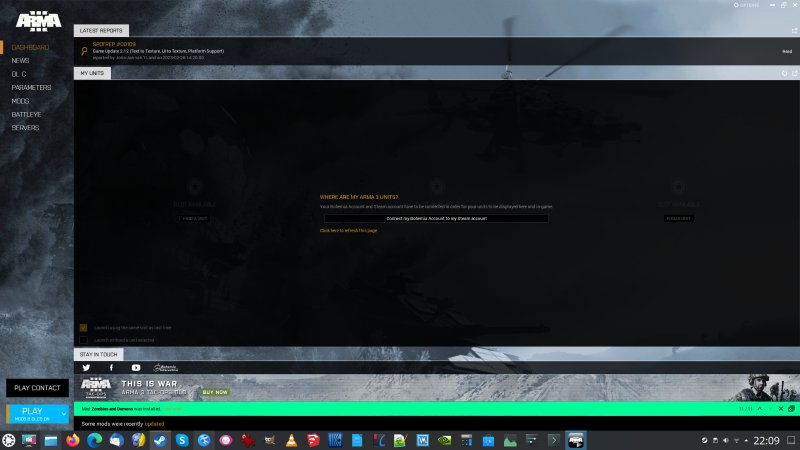Open the Facebook social link
This screenshot has height=450, width=800.
coord(111,368)
